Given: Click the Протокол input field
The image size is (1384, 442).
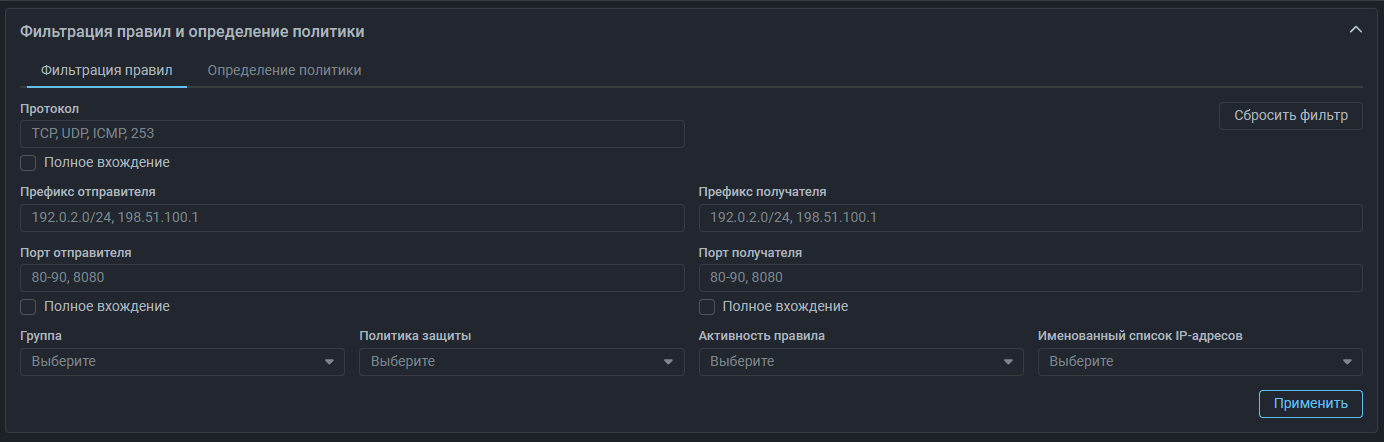Looking at the screenshot, I should 352,134.
